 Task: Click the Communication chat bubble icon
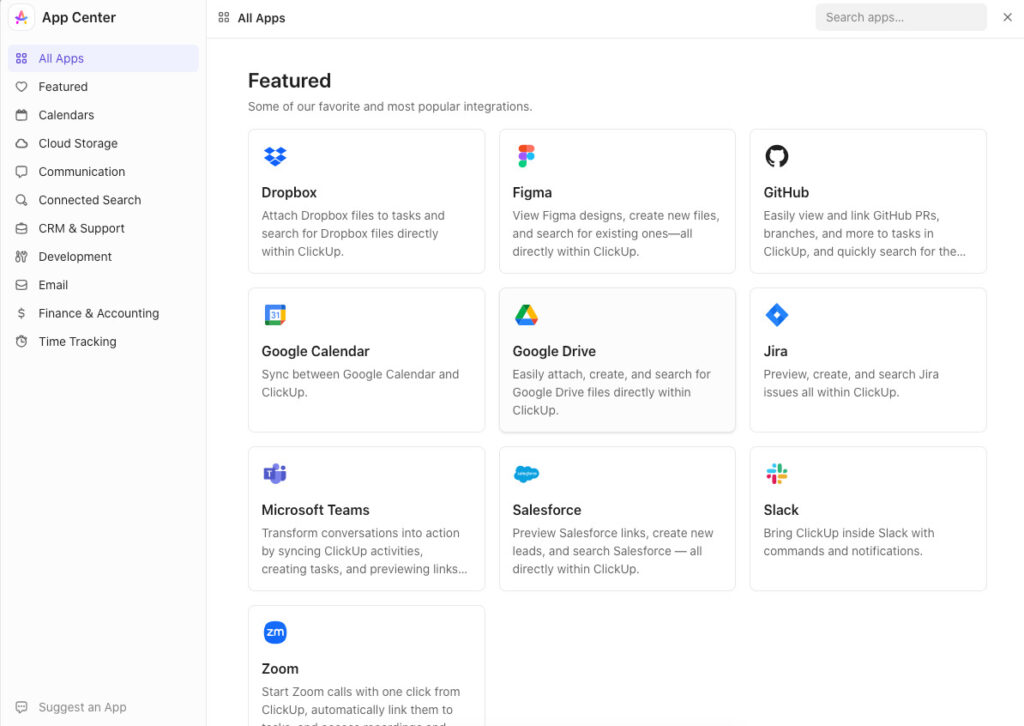pos(22,172)
